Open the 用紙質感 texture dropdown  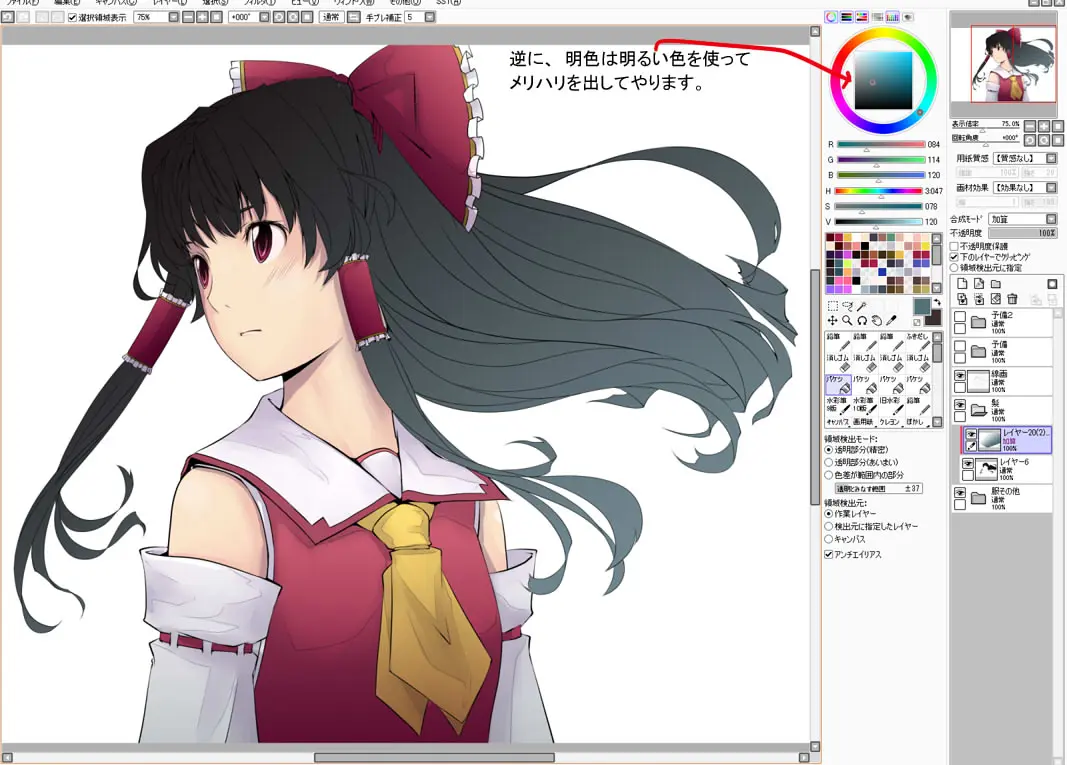tap(1051, 159)
